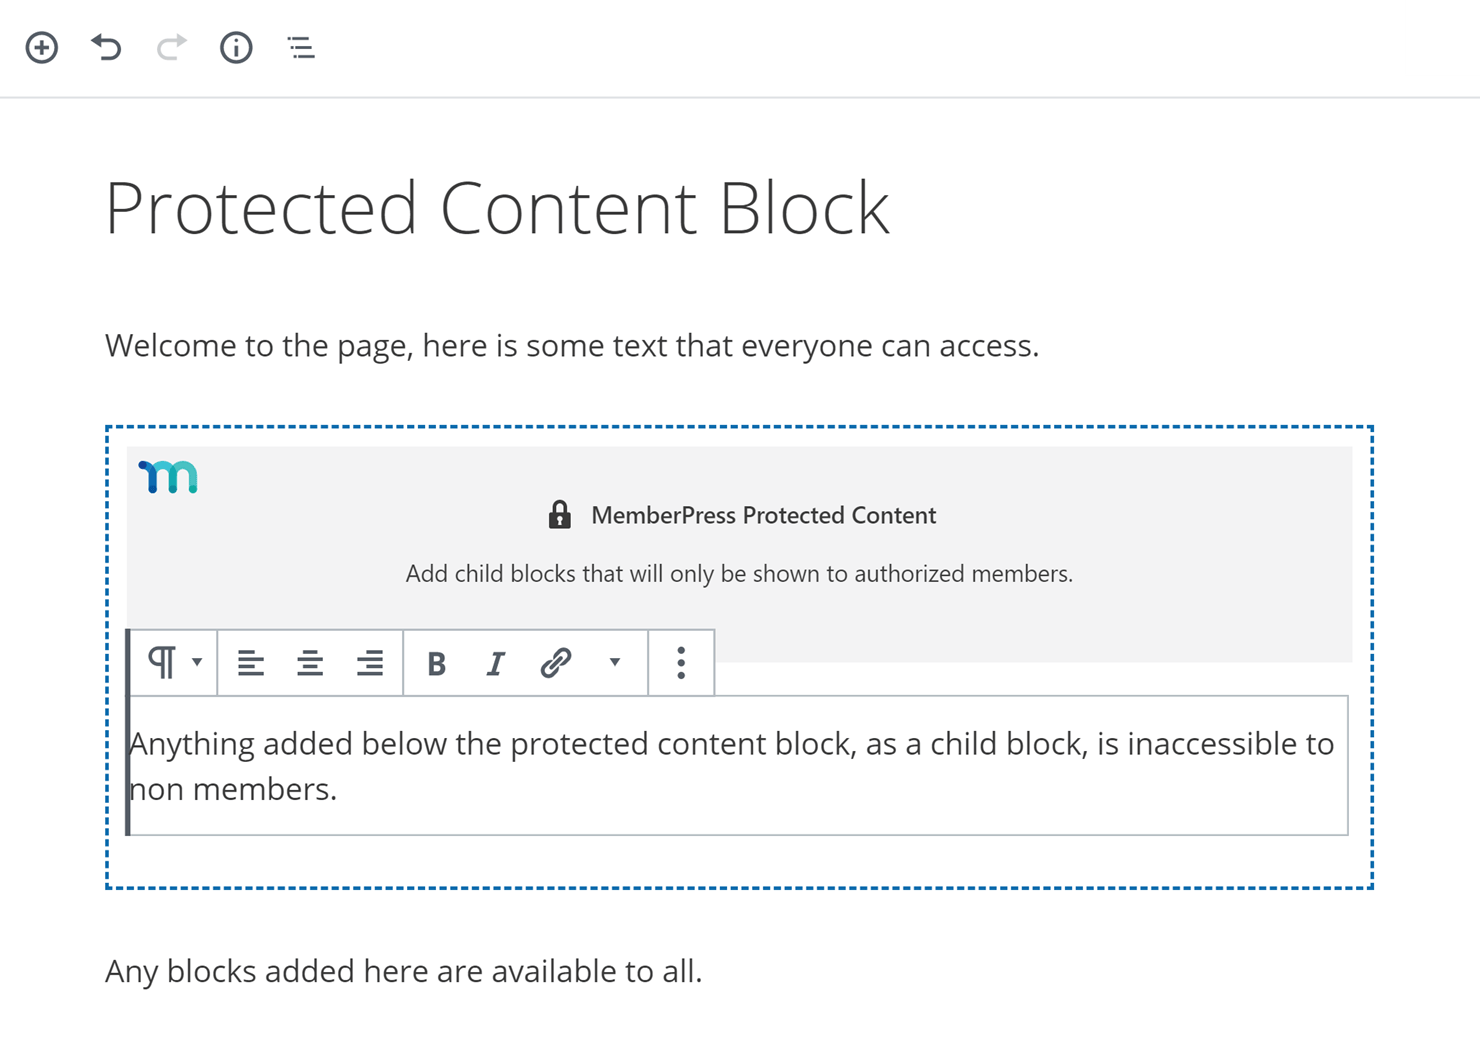The width and height of the screenshot is (1480, 1052).
Task: Open the paragraph block type switcher
Action: pyautogui.click(x=174, y=662)
